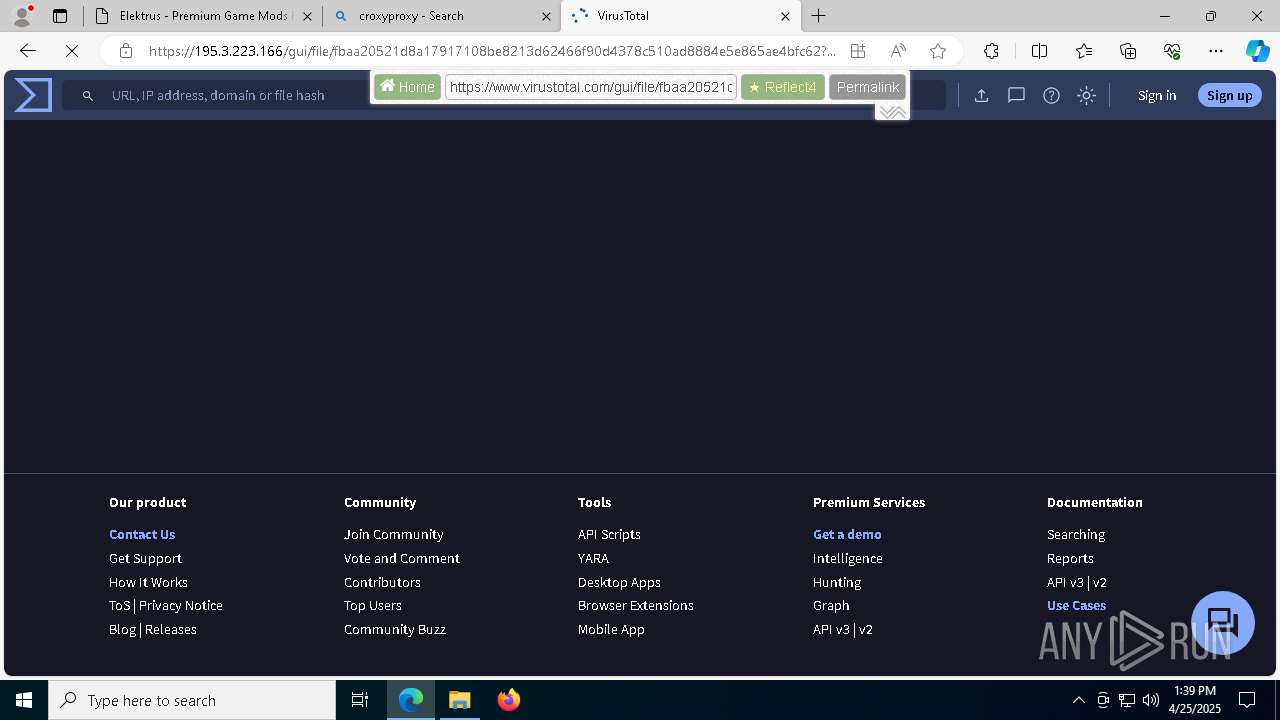Open the Intelligence link
The height and width of the screenshot is (720, 1280).
pos(848,558)
